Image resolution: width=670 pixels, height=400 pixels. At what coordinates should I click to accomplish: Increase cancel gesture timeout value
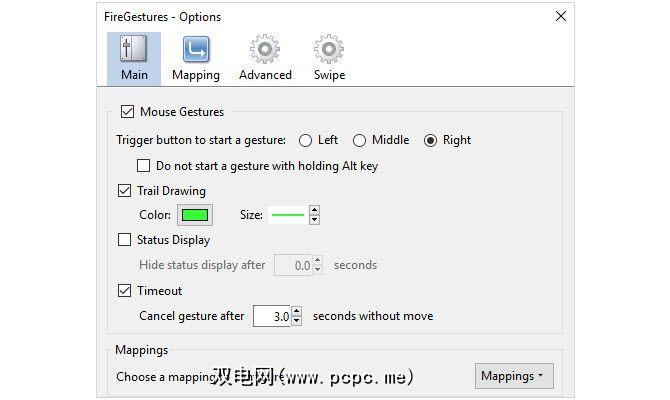click(x=297, y=311)
